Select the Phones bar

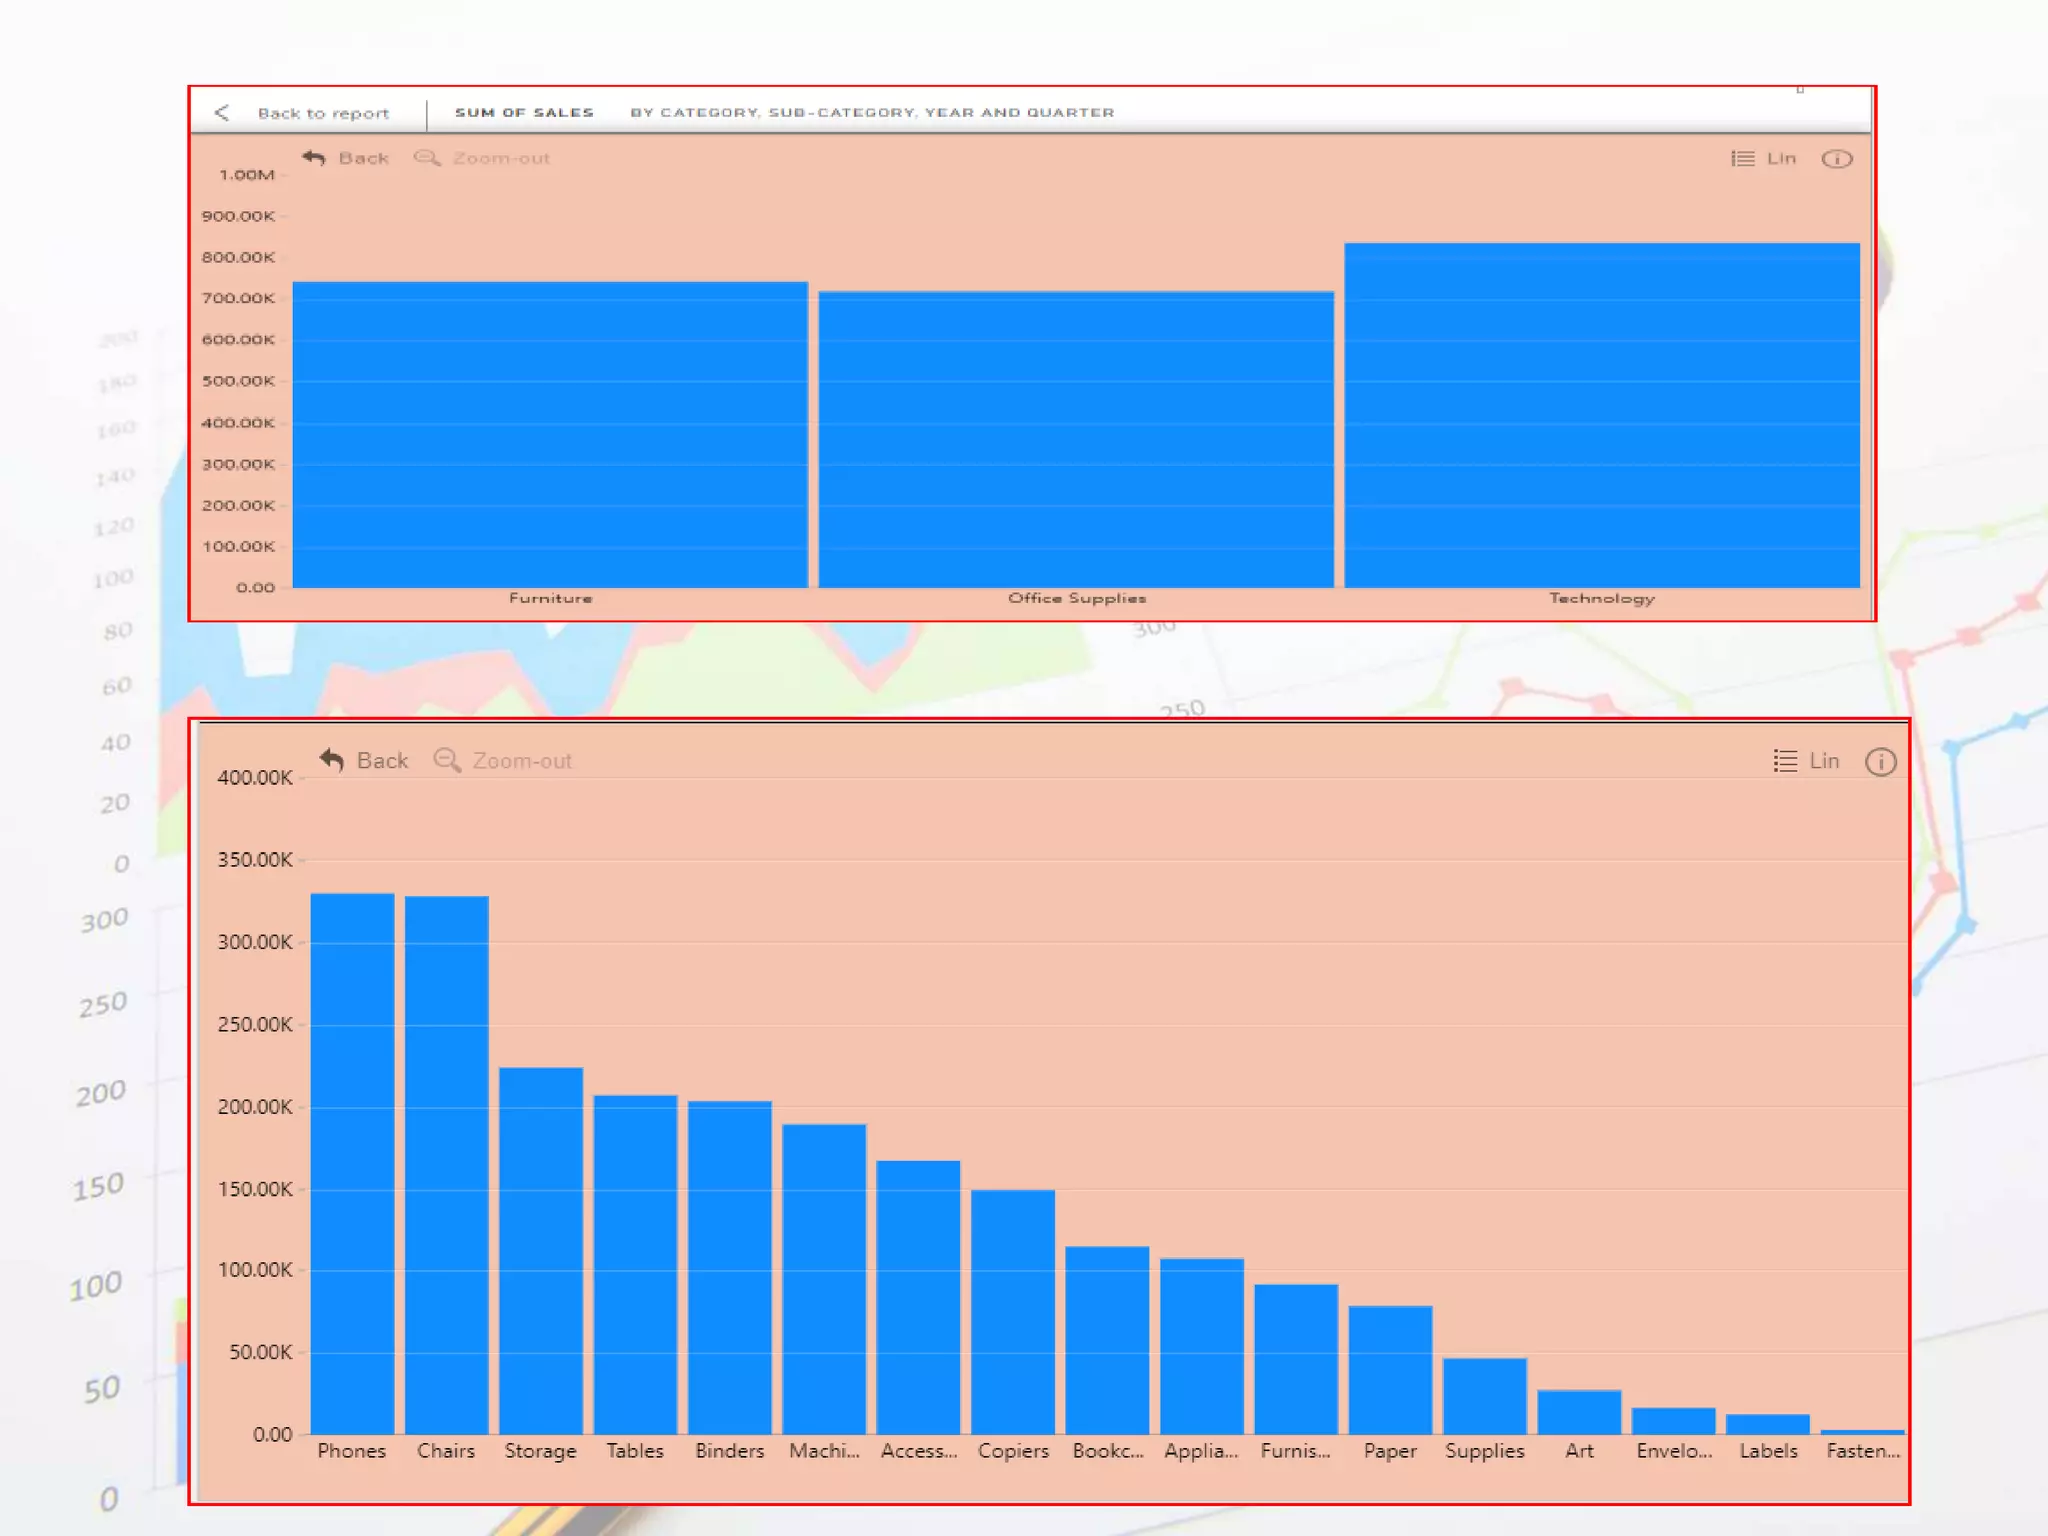[352, 1163]
